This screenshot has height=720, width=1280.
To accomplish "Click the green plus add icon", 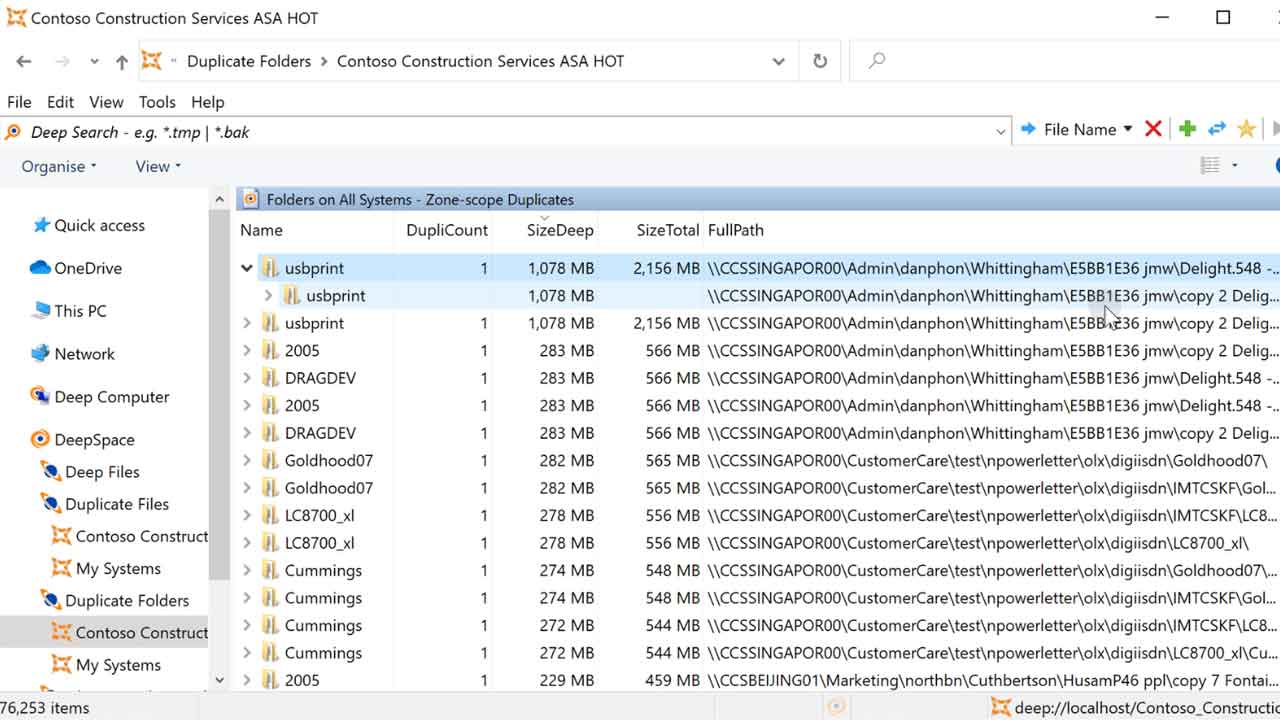I will point(1187,129).
